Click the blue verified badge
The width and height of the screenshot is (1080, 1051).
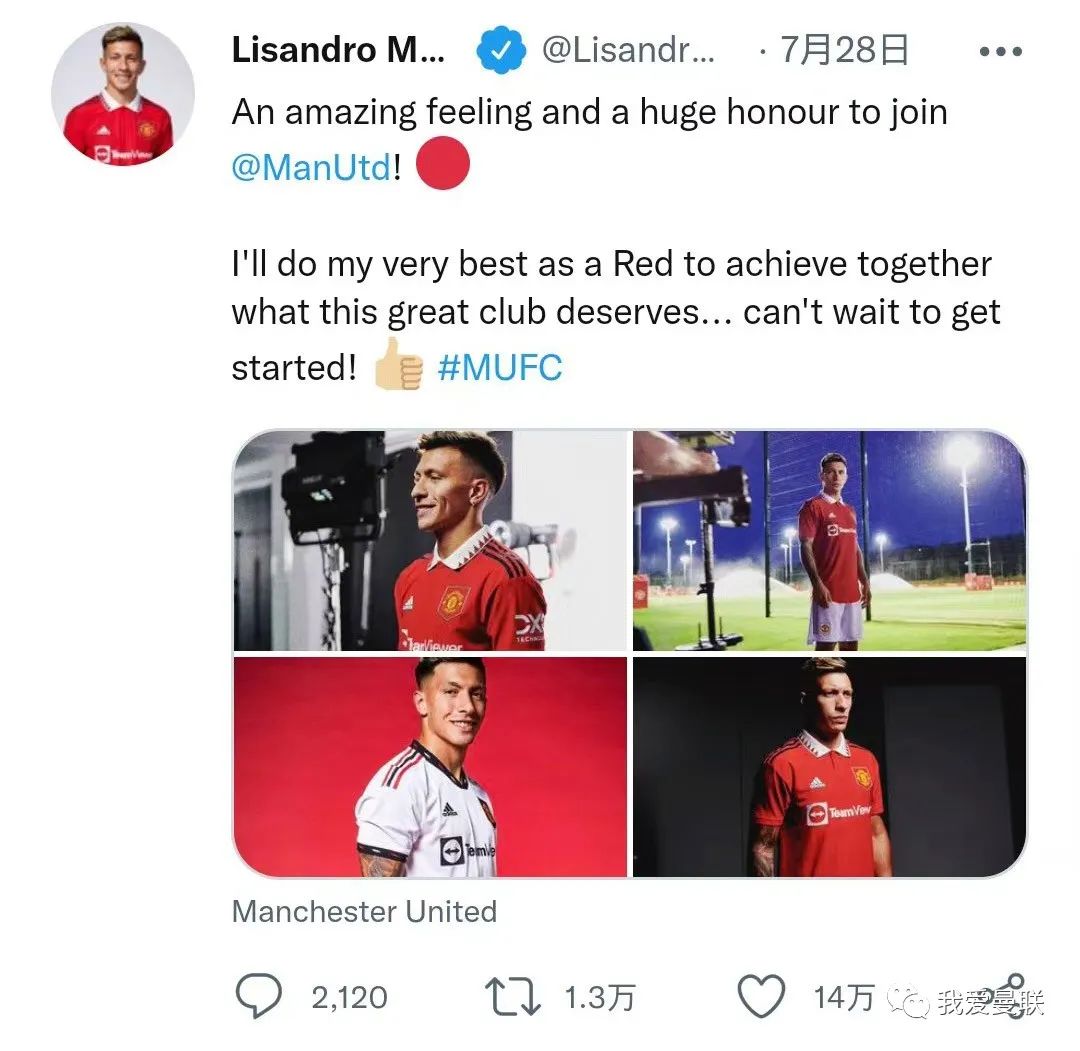pyautogui.click(x=501, y=50)
